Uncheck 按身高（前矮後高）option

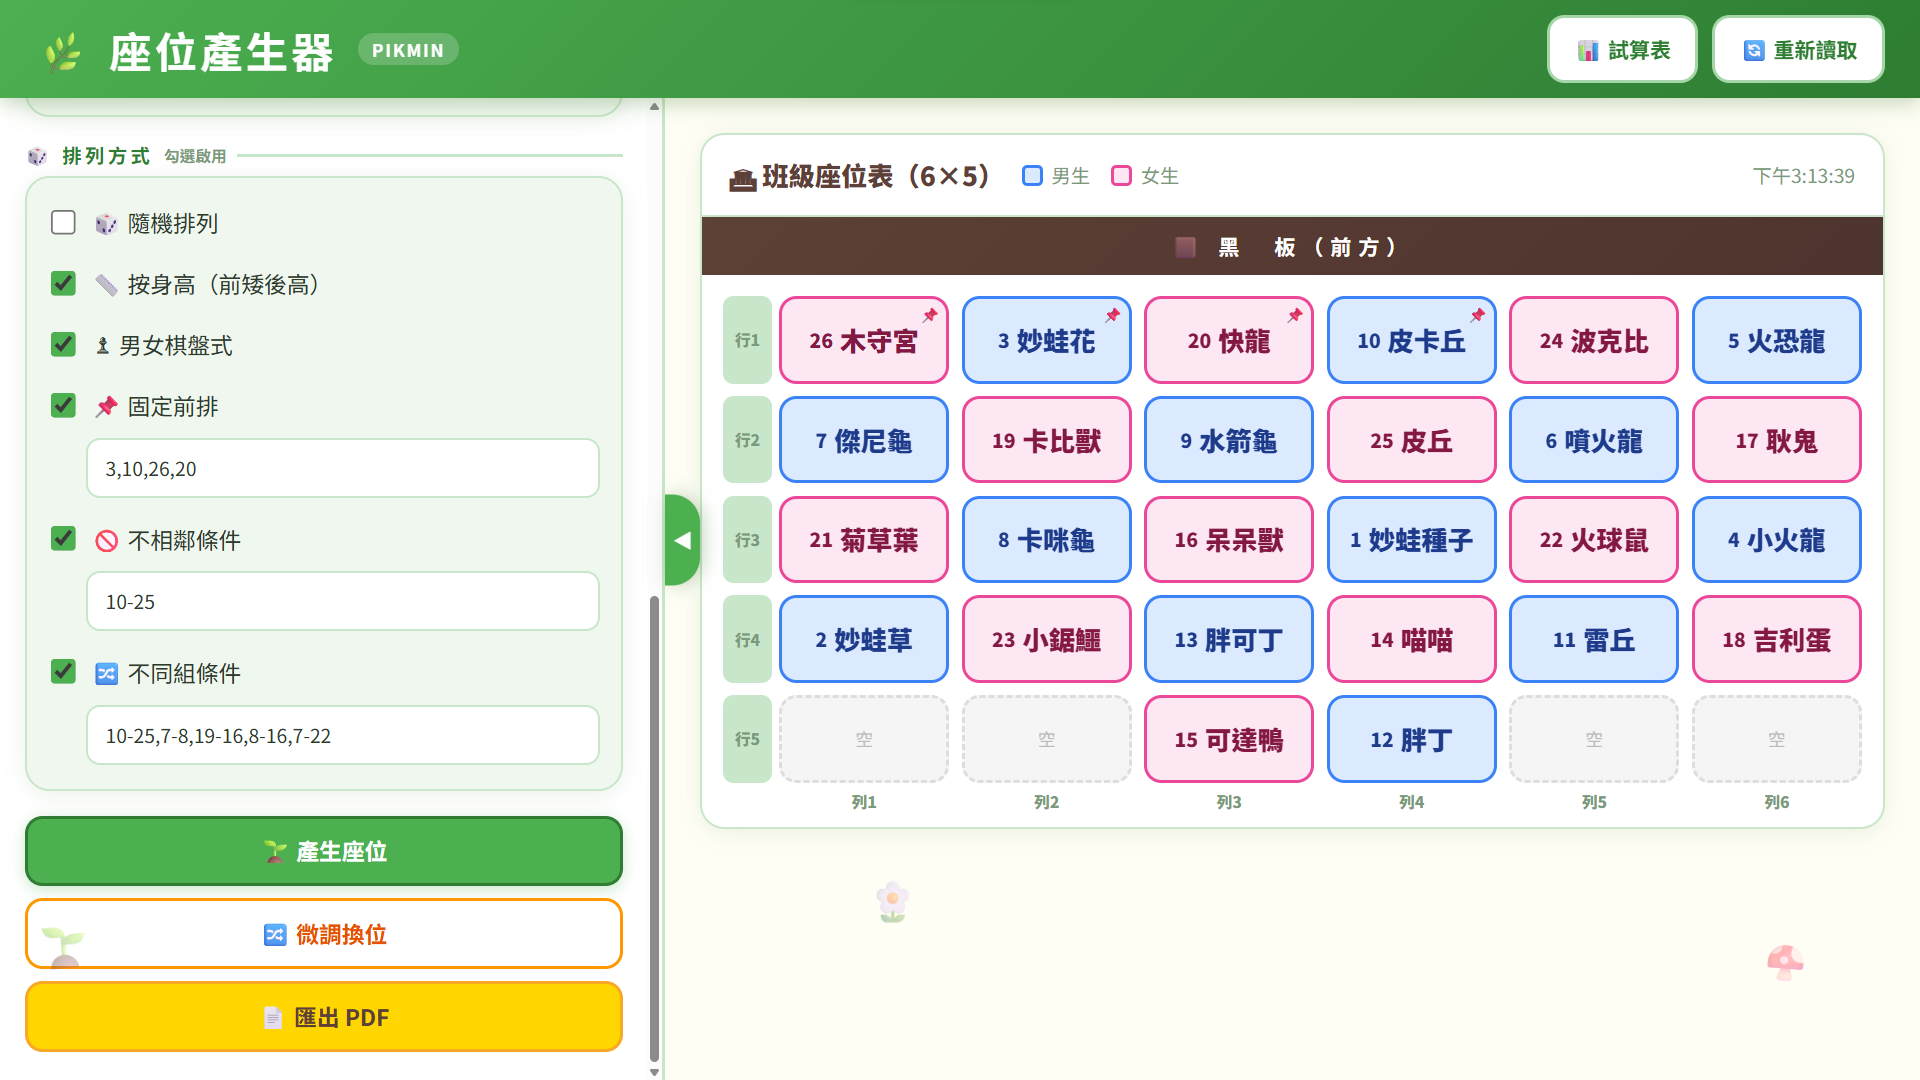pyautogui.click(x=63, y=283)
